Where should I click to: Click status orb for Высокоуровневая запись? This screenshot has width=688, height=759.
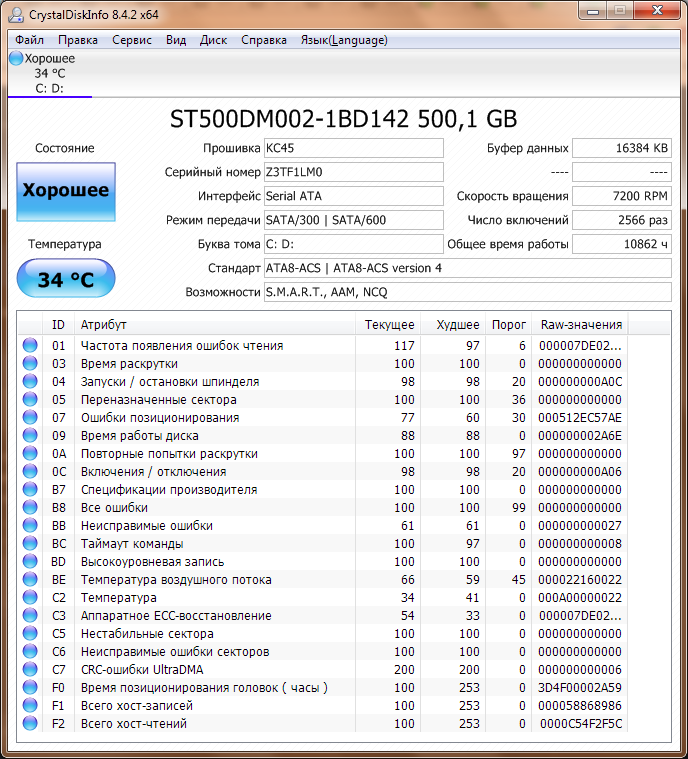(x=30, y=561)
